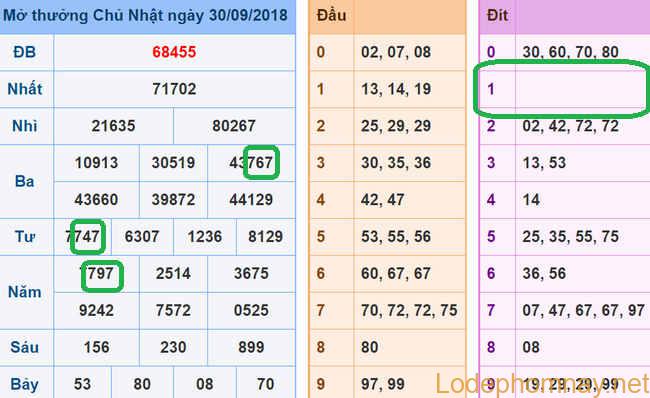This screenshot has width=650, height=398.
Task: Click Đít row 5 values 25, 35, 55, 75
Action: [x=570, y=236]
